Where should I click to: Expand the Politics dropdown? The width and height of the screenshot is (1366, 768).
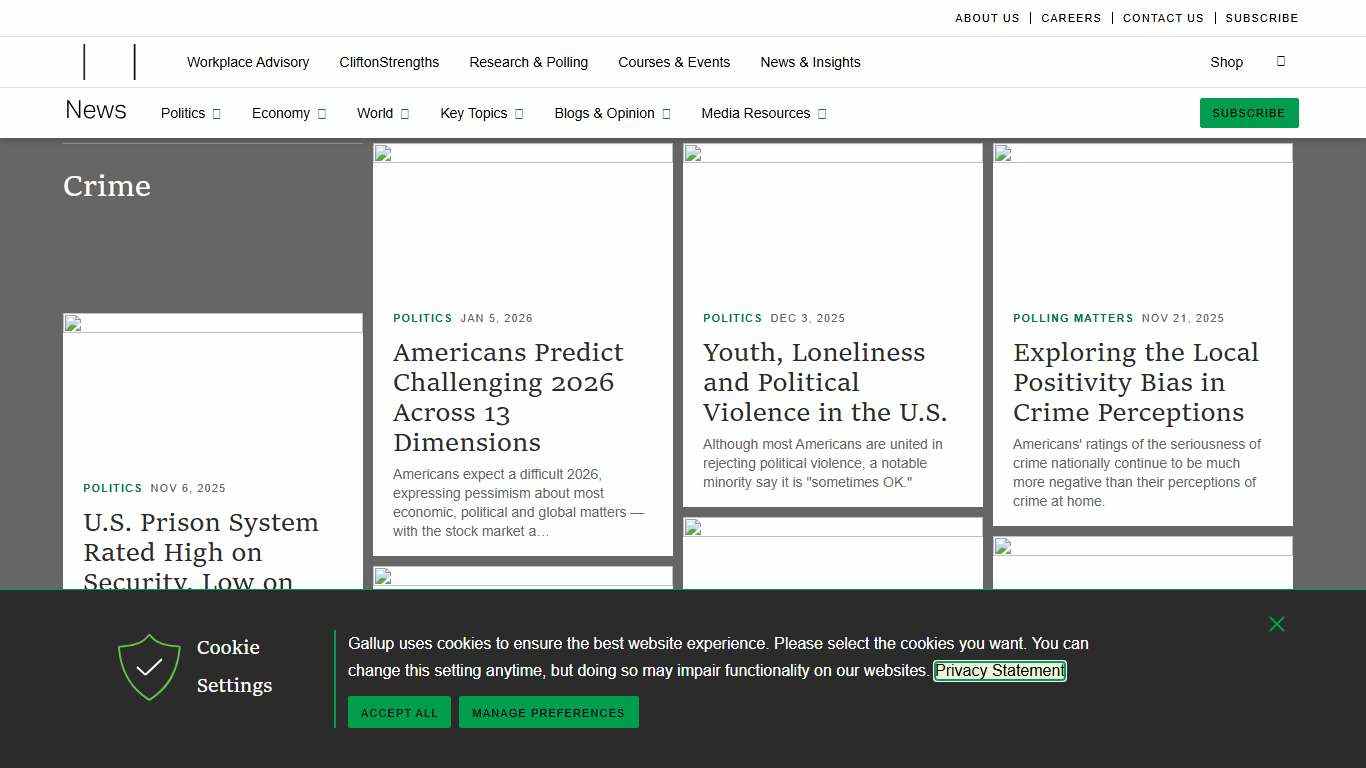(190, 113)
